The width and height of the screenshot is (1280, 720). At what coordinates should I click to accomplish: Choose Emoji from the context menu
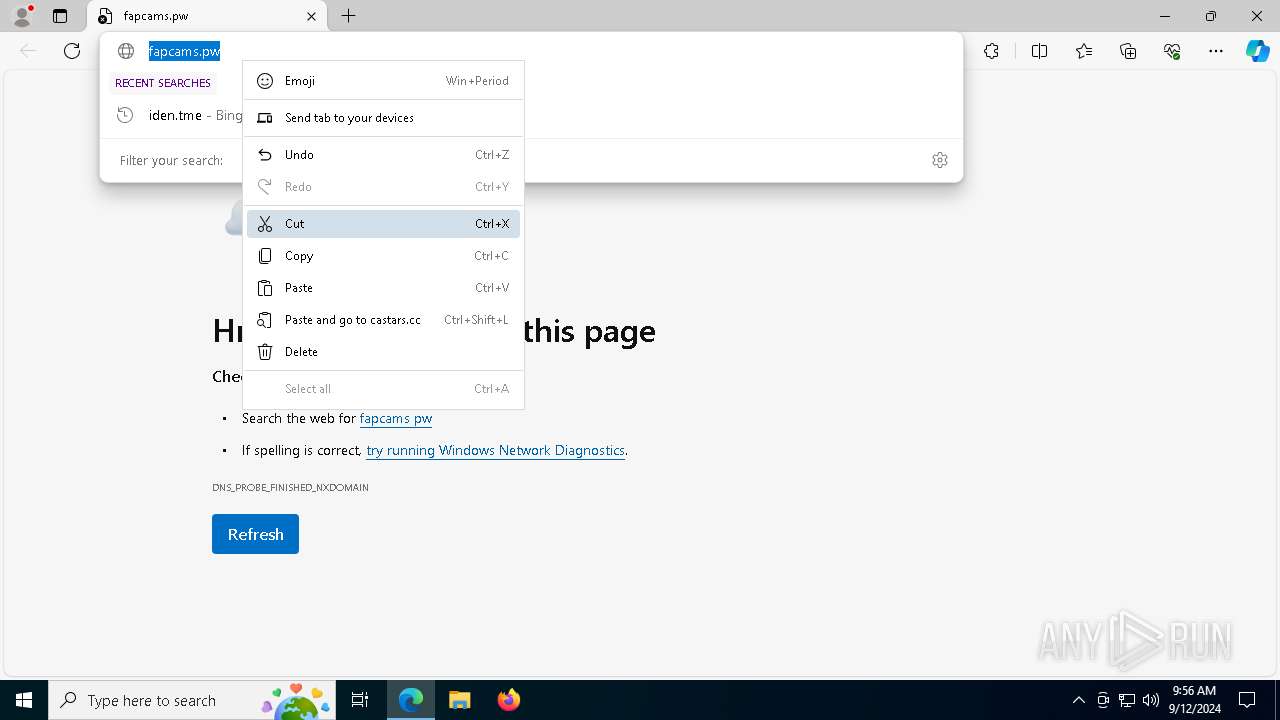(x=383, y=81)
